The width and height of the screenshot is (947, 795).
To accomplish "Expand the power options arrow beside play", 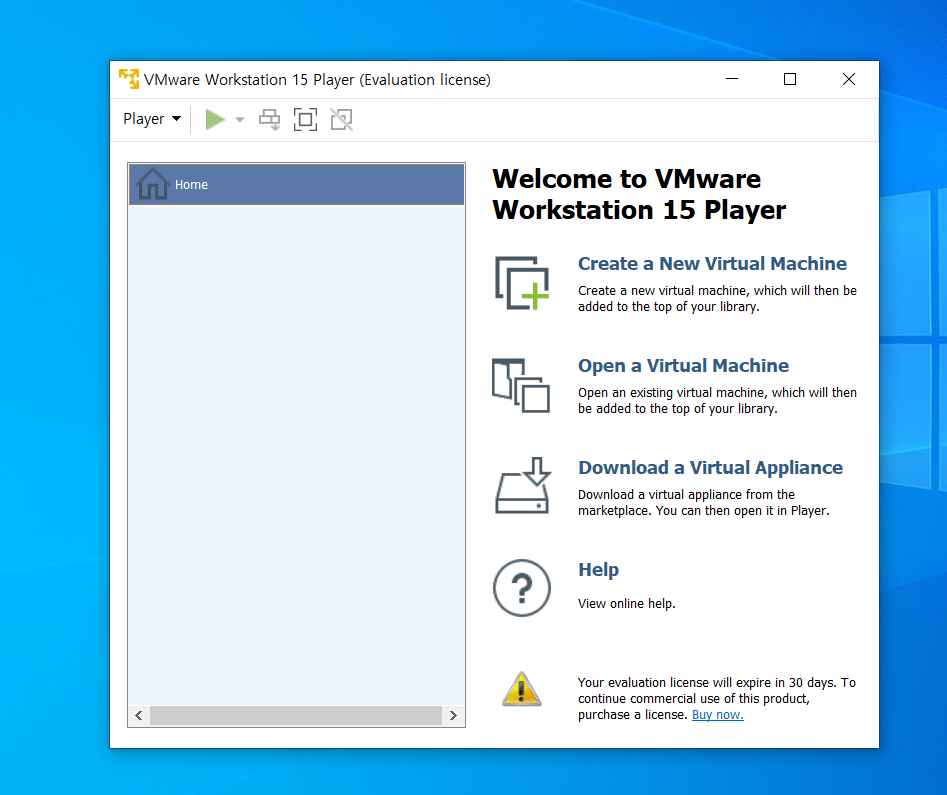I will [x=240, y=120].
